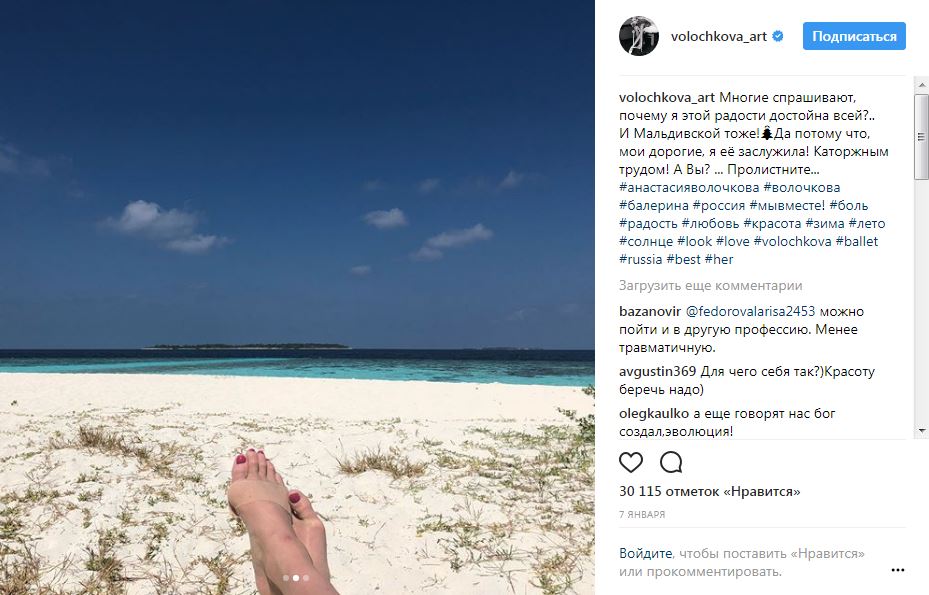The image size is (929, 595).
Task: Open the #анастасияволочкова hashtag
Action: point(689,187)
